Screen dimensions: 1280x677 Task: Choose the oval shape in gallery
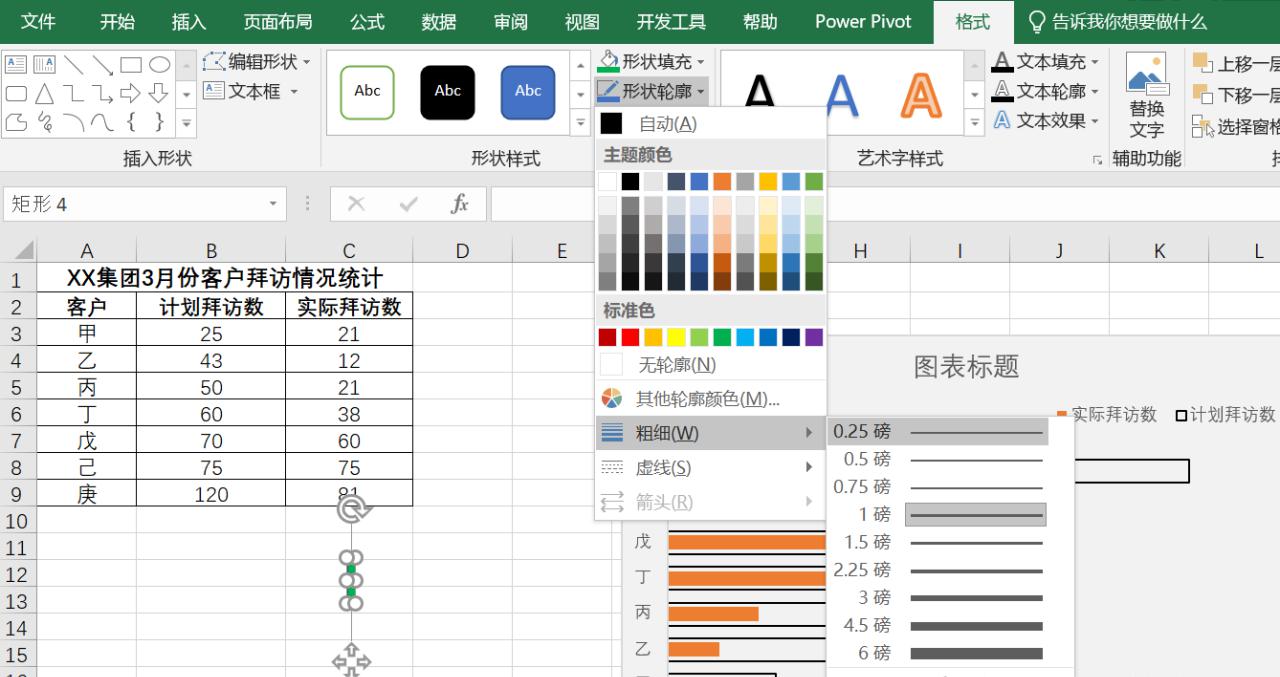click(x=159, y=65)
